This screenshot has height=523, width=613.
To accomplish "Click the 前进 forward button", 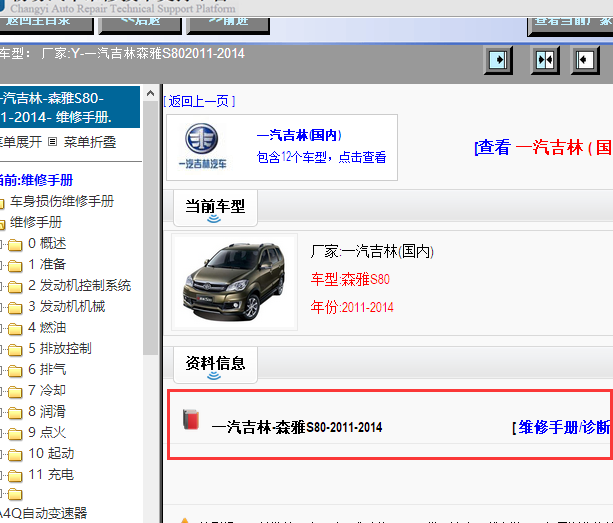I will point(228,25).
